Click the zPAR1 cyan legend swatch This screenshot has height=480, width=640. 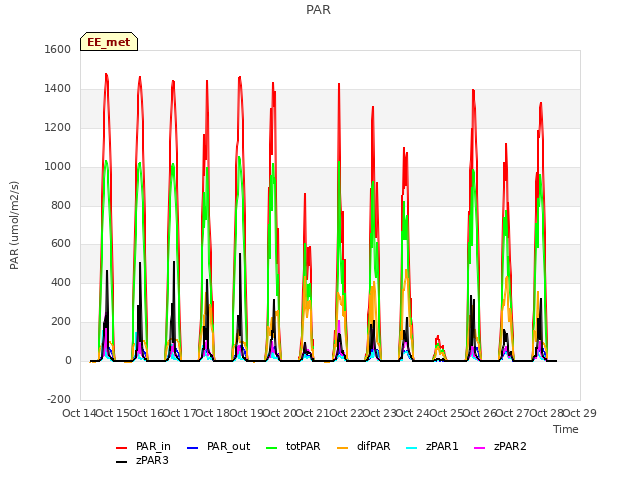coord(412,448)
